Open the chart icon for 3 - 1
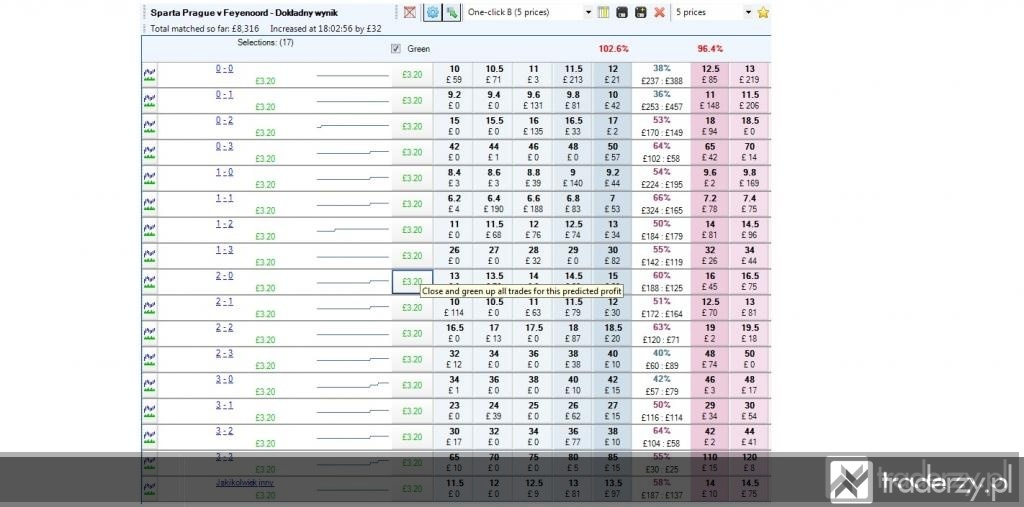 150,411
